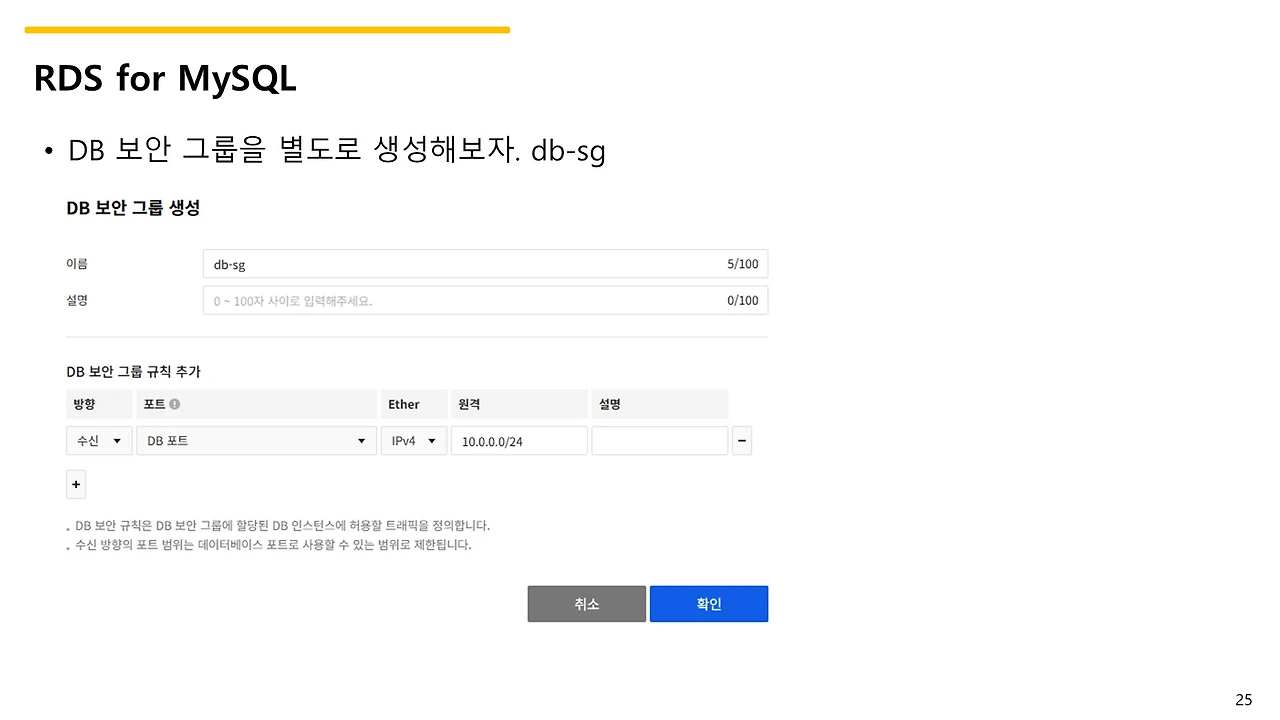Click the 설명 description input with placeholder text

(x=400, y=300)
